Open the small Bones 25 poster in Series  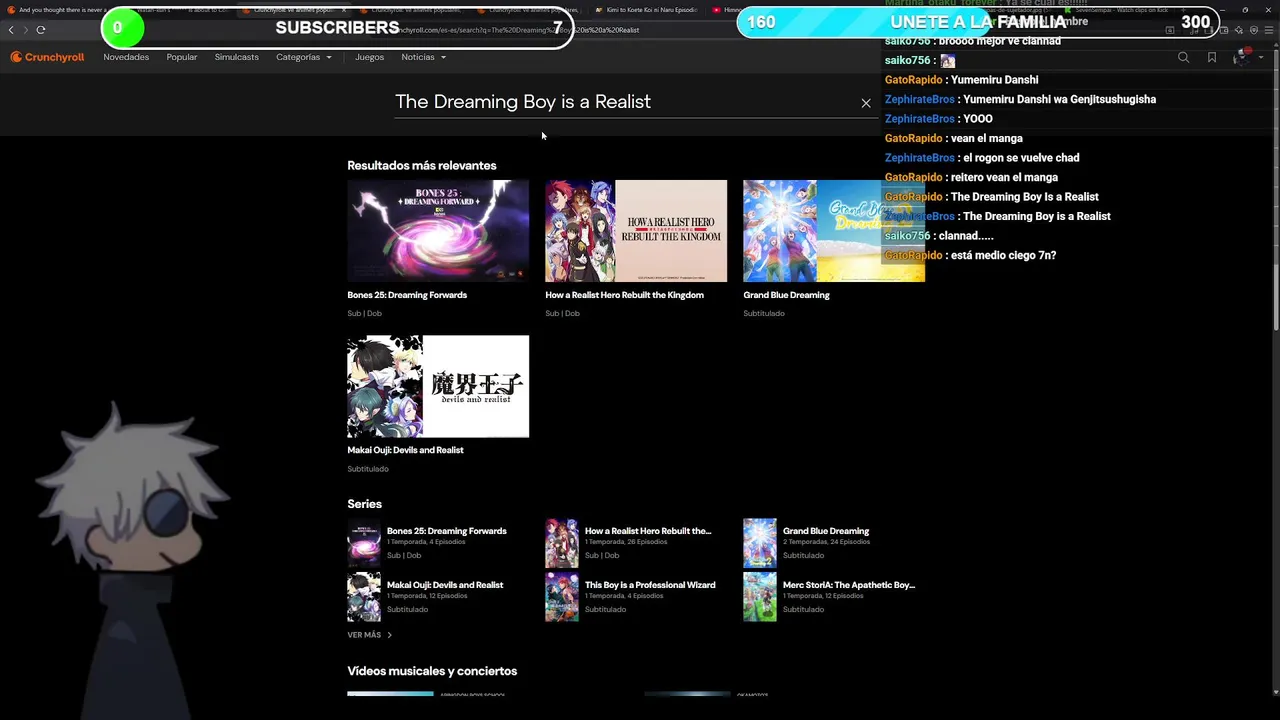click(x=364, y=543)
